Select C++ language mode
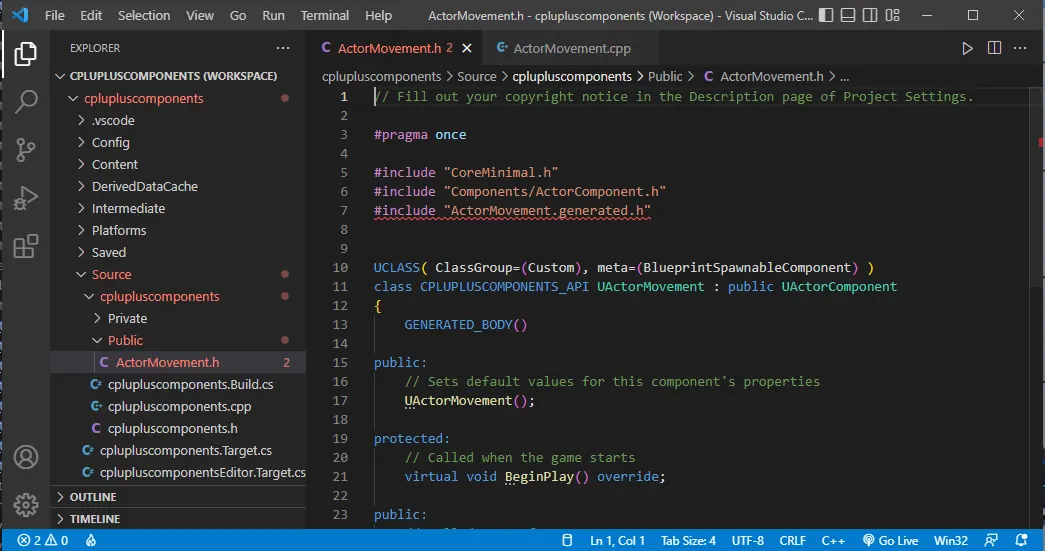The width and height of the screenshot is (1045, 551). [x=833, y=540]
